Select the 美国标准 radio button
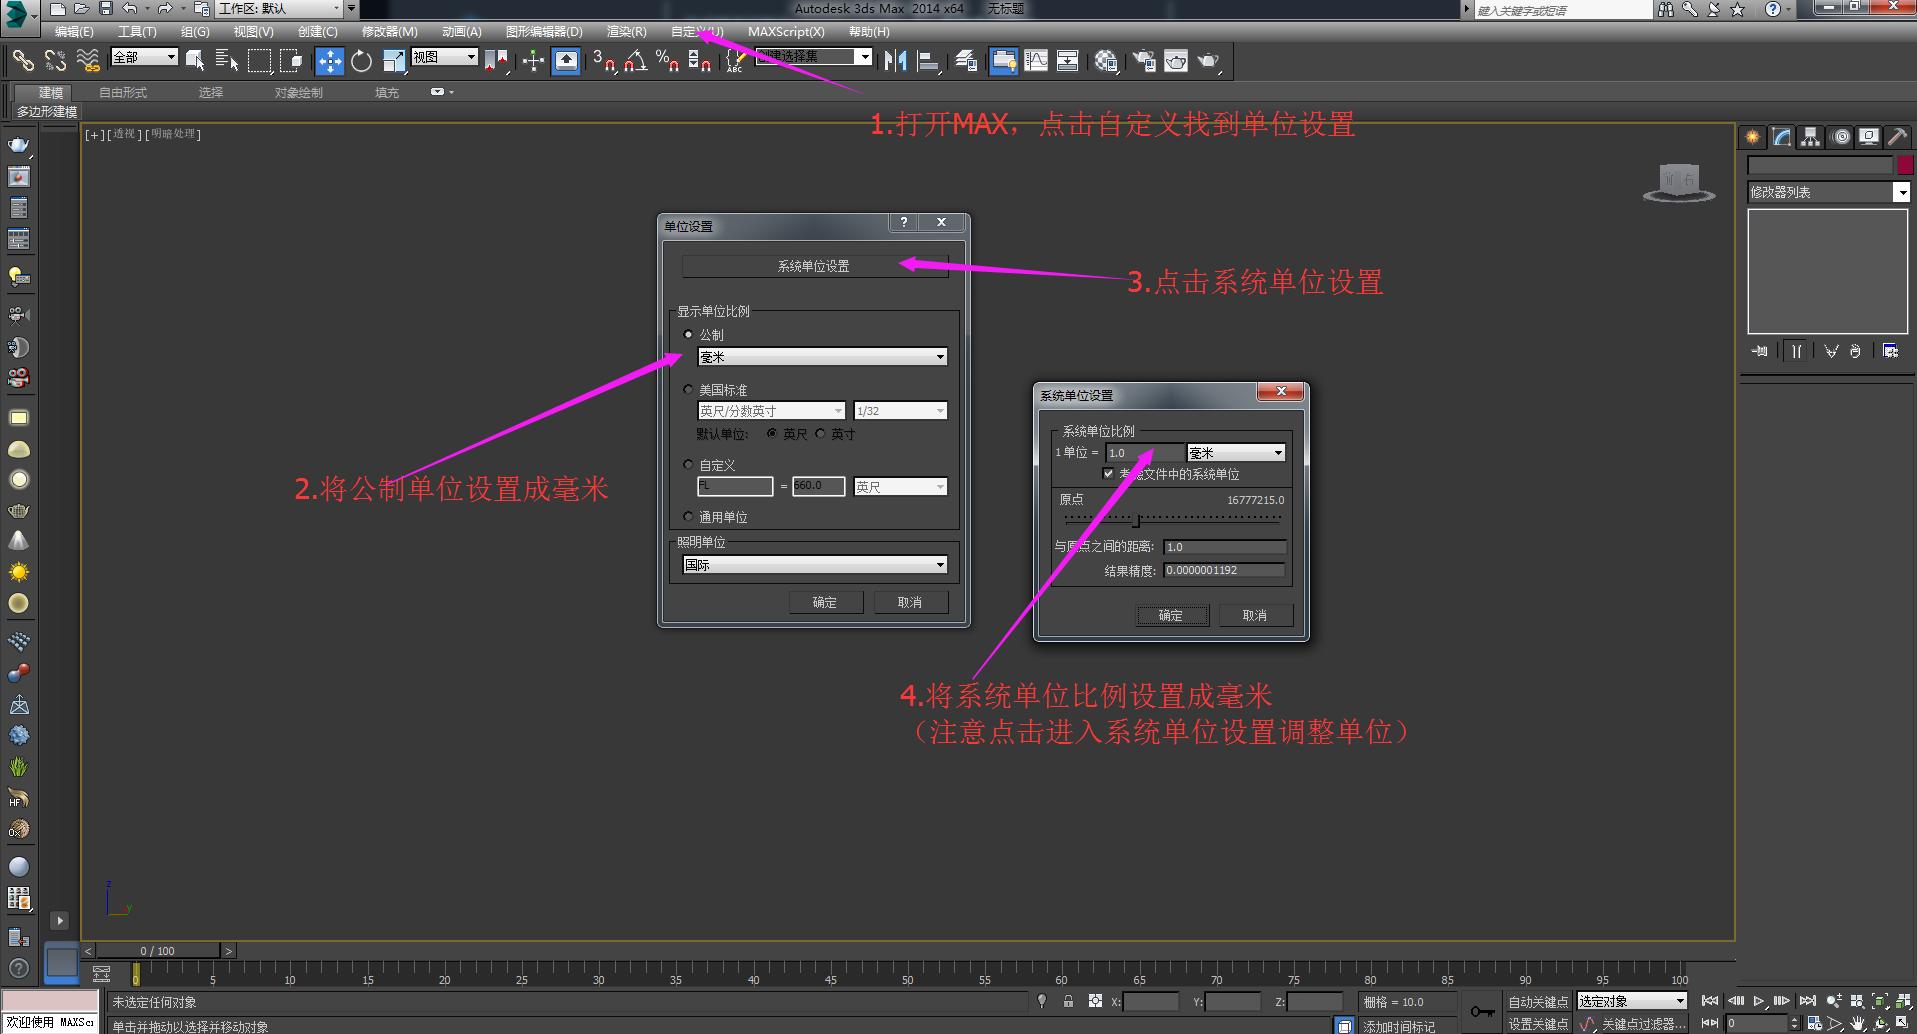This screenshot has width=1917, height=1034. tap(688, 389)
